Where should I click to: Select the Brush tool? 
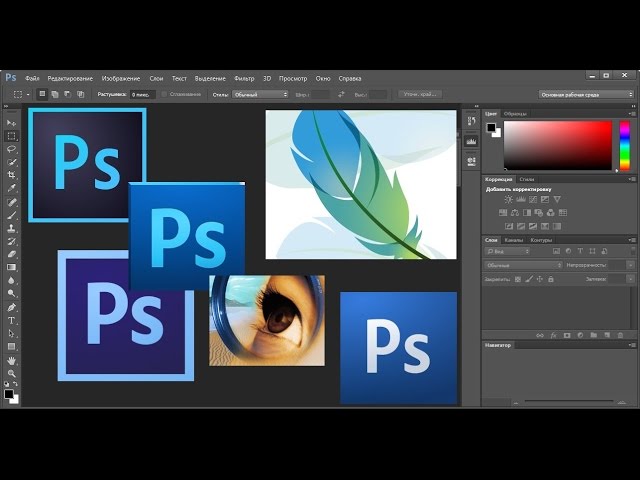tap(11, 216)
